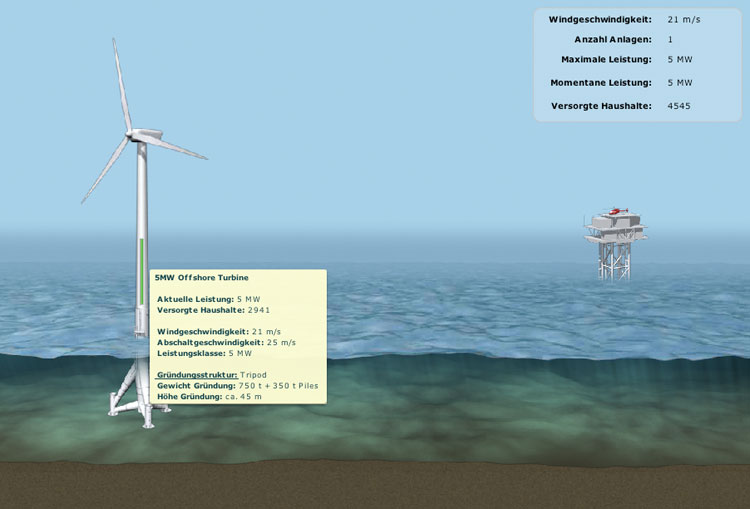Click the Abschaltgeschwindigkeit line in tooltip
This screenshot has width=750, height=509.
click(226, 342)
